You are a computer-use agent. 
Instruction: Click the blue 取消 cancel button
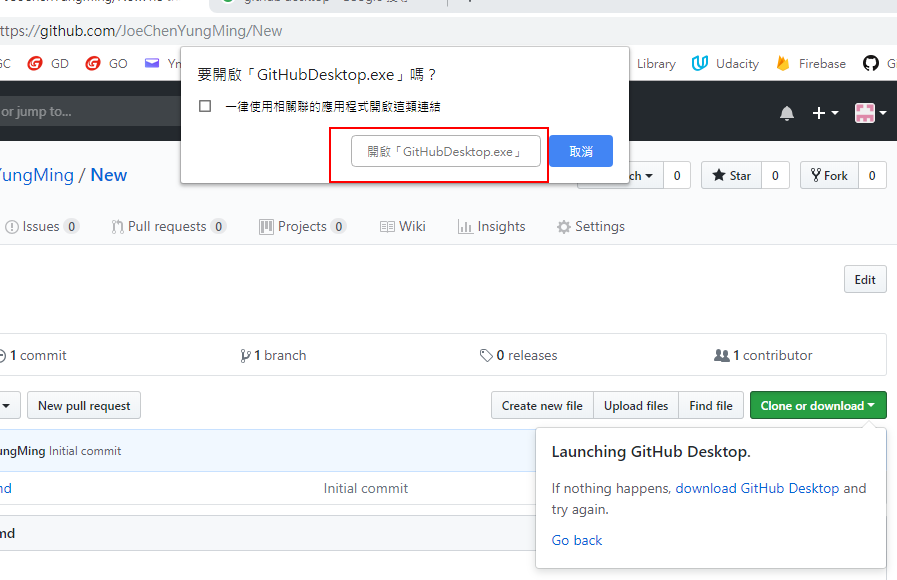point(581,151)
